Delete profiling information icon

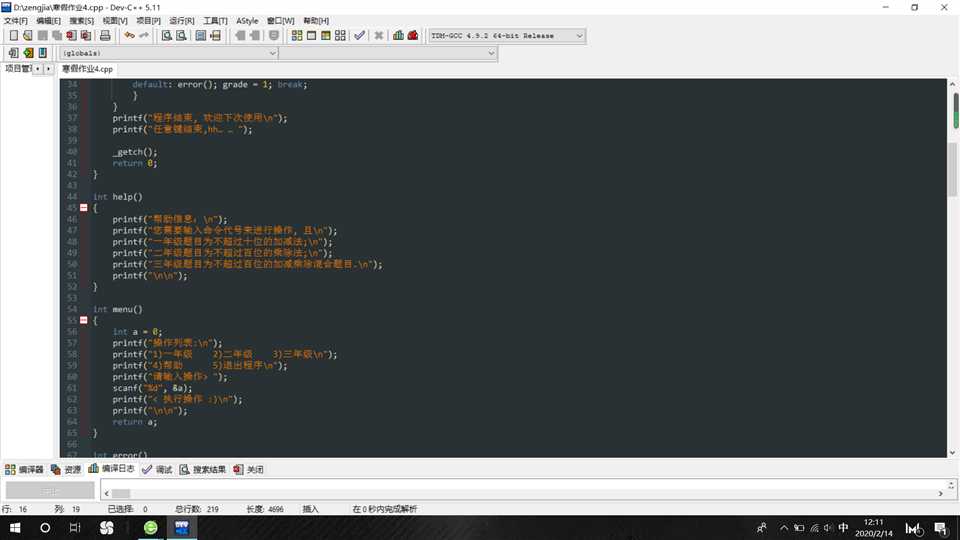pyautogui.click(x=413, y=36)
